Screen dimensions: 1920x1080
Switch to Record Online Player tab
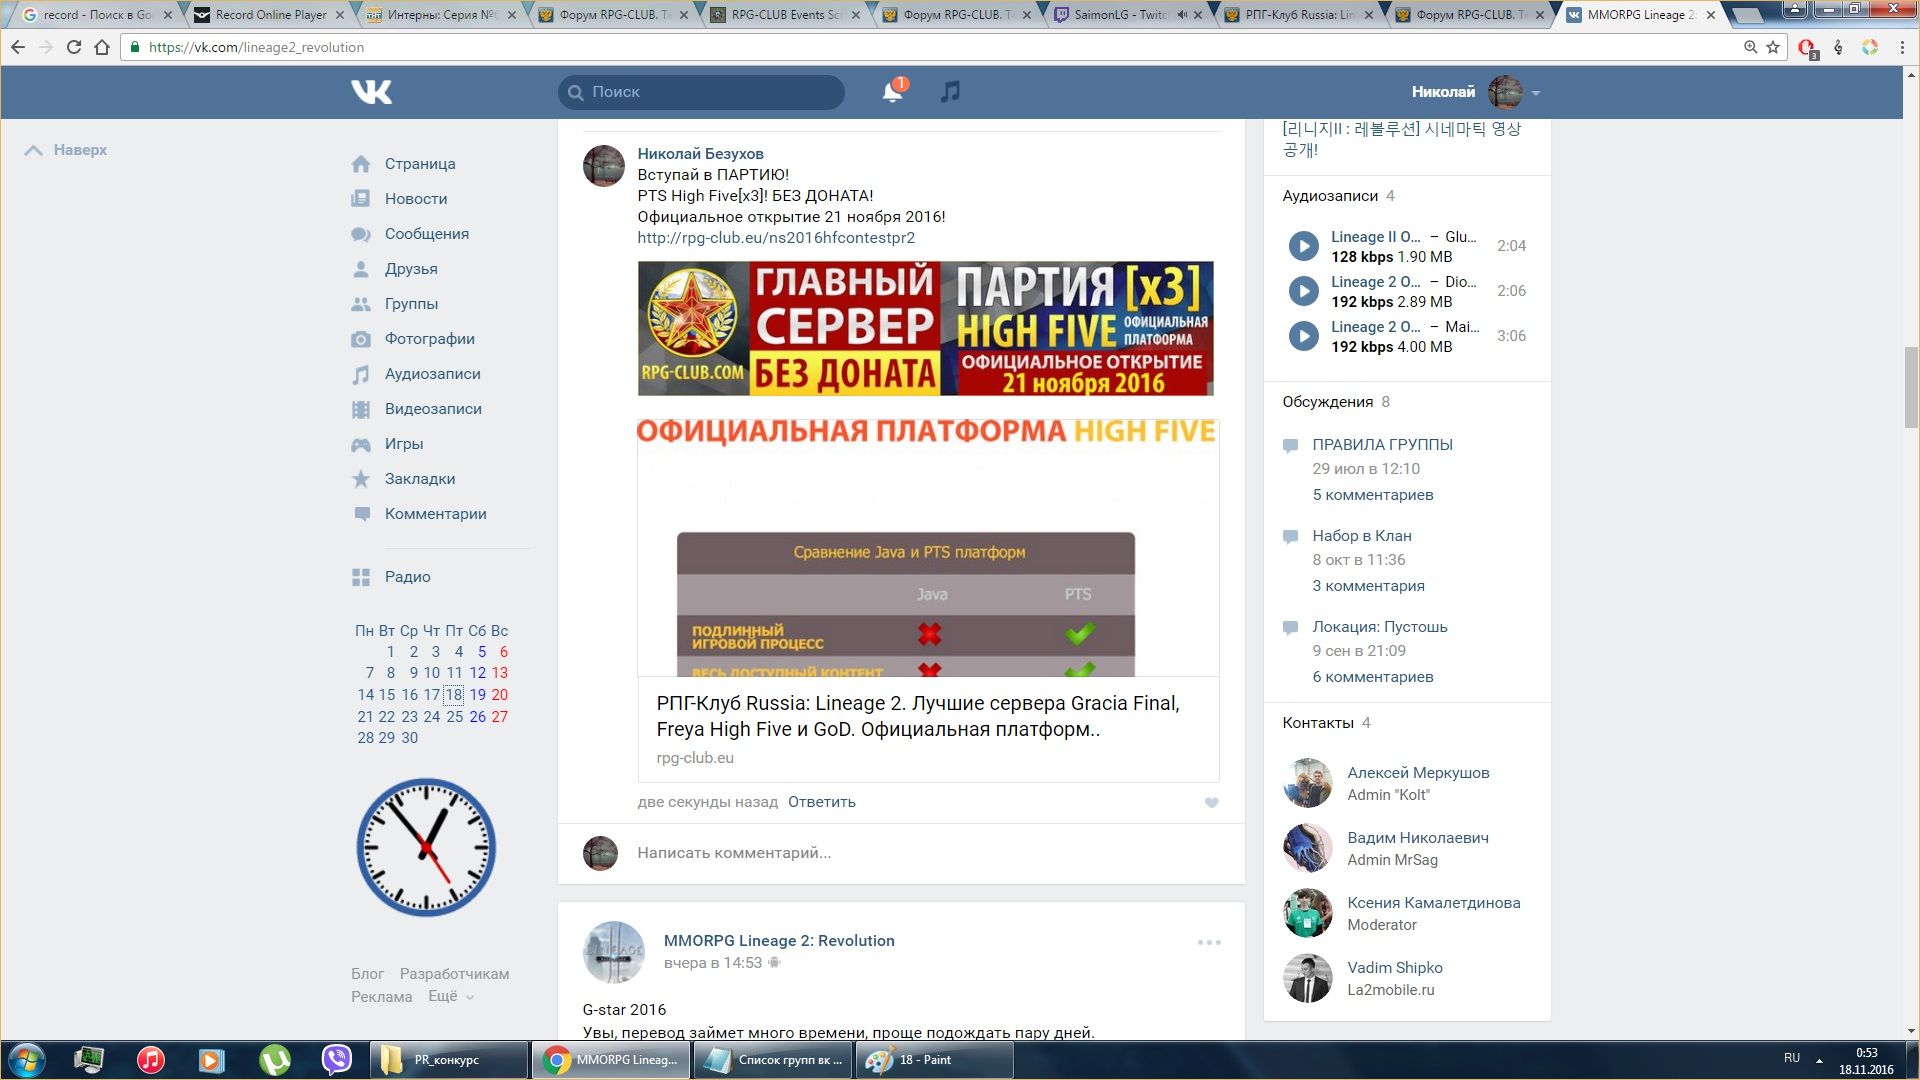point(270,15)
